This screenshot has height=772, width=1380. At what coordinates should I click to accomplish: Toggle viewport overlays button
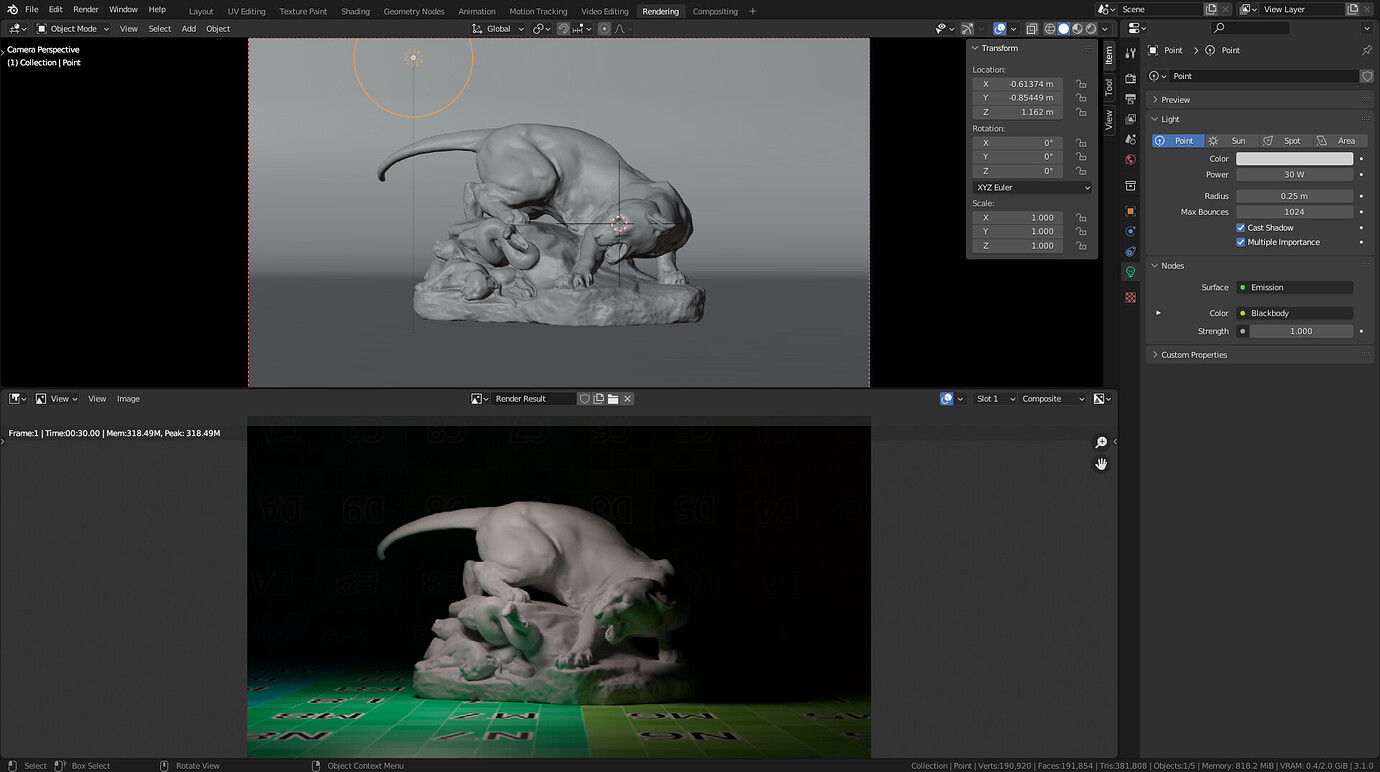[1000, 29]
